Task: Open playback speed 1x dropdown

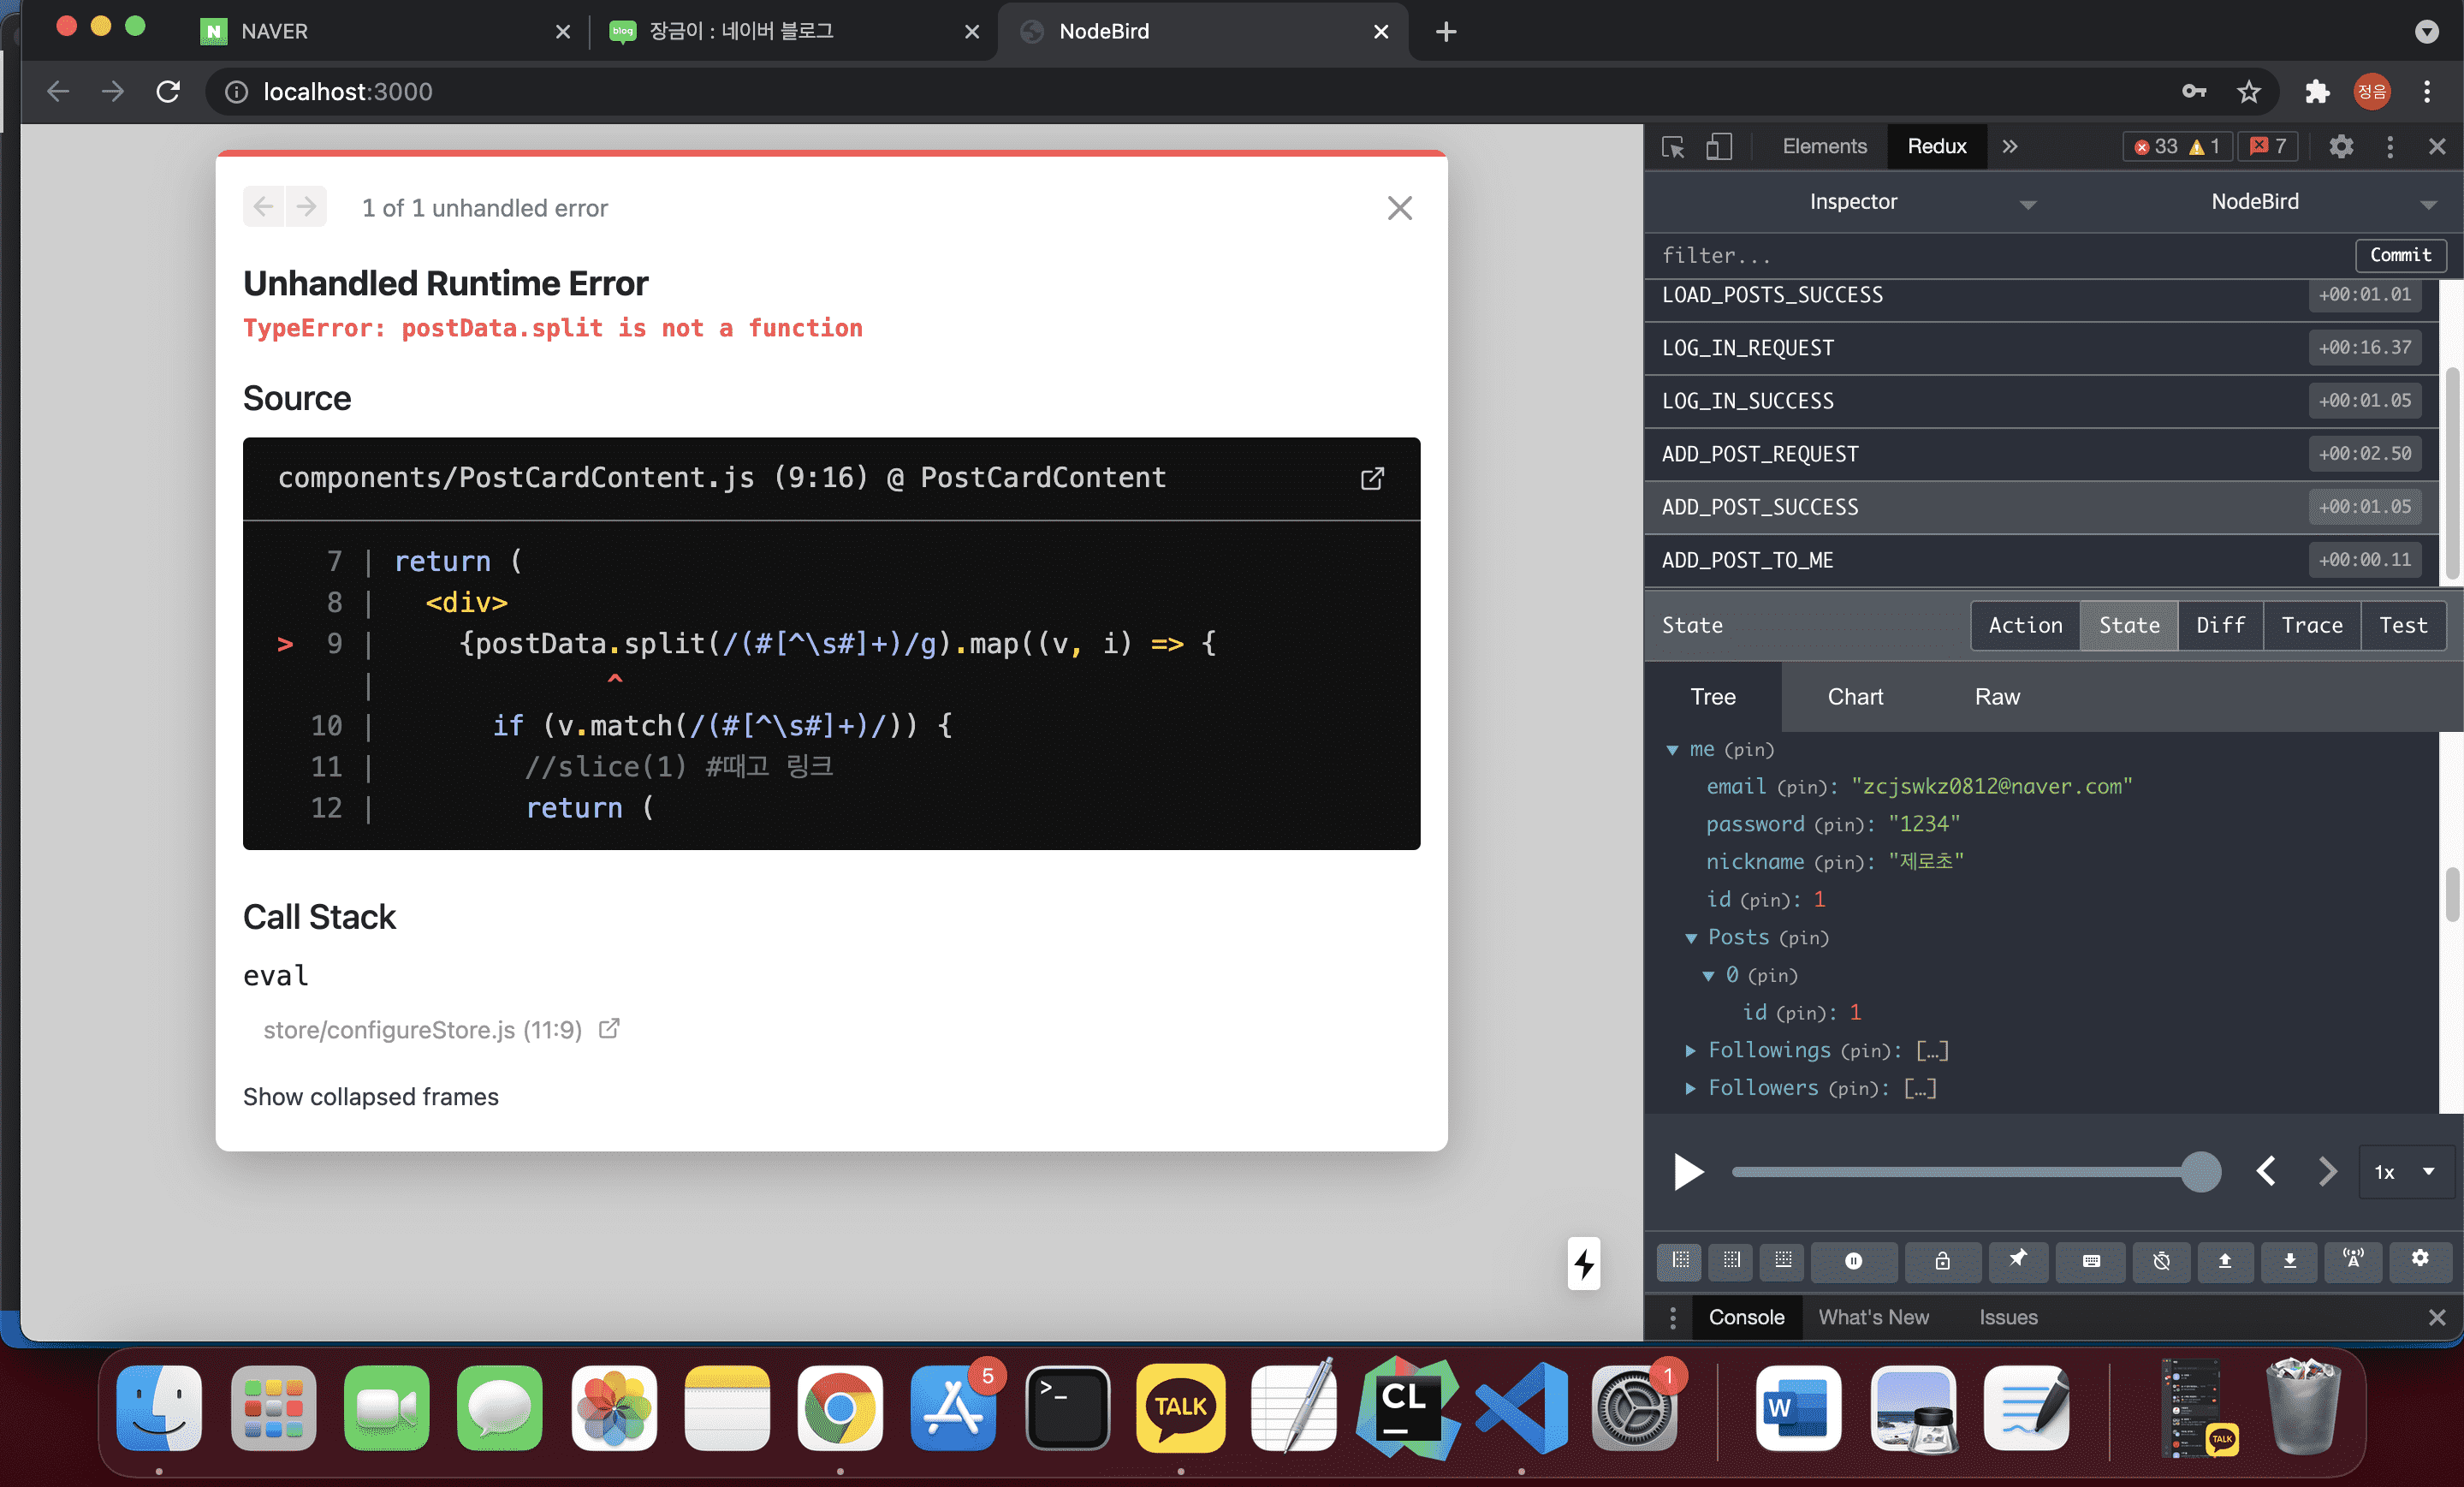Action: click(x=2404, y=1172)
